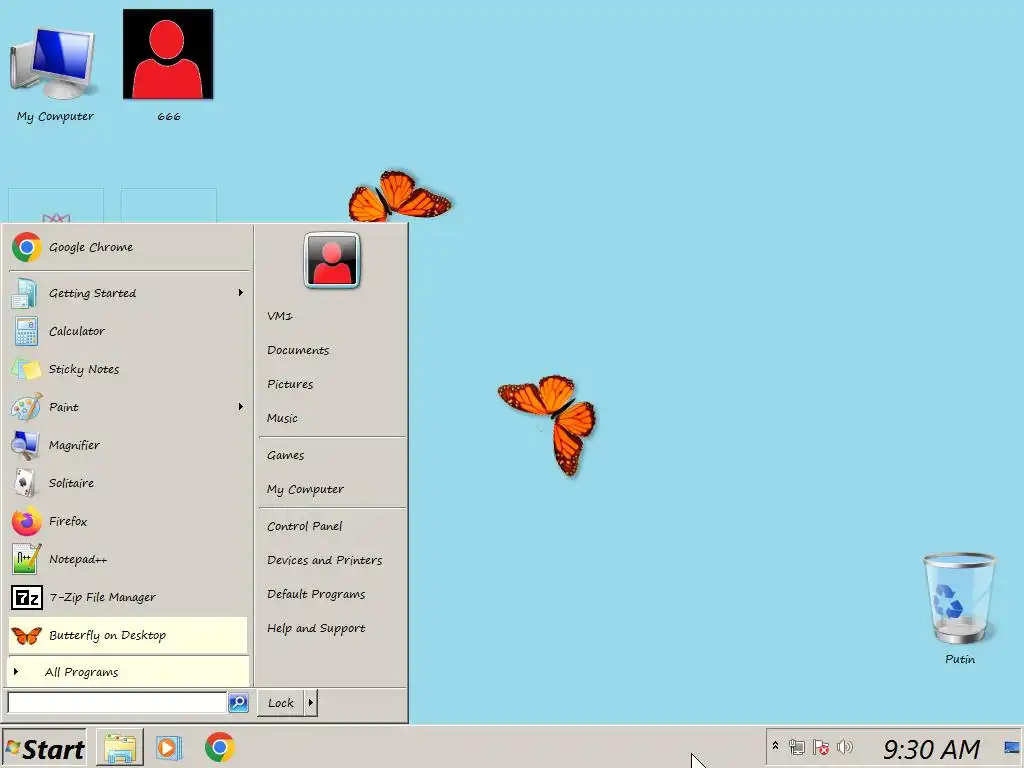The image size is (1024, 768).
Task: Open Music from the Start menu
Action: tap(332, 418)
